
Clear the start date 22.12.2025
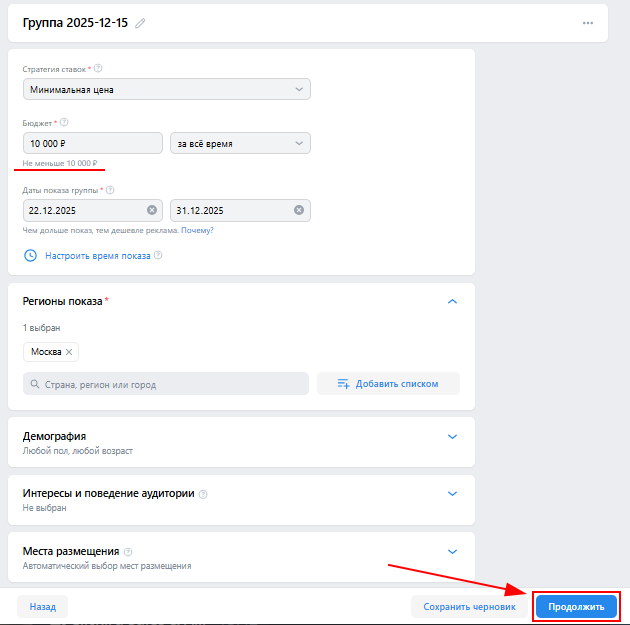click(x=152, y=210)
